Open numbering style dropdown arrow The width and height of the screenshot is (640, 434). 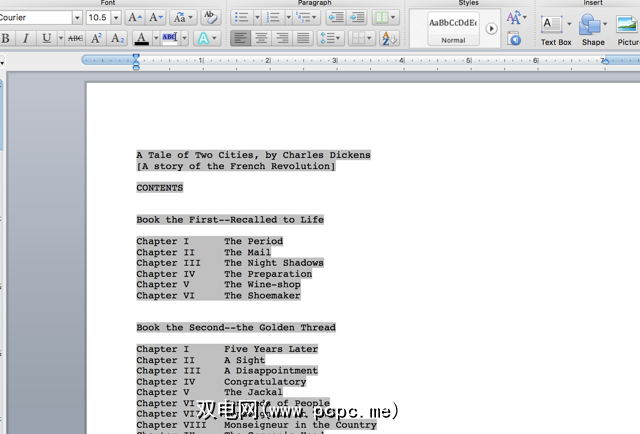click(288, 18)
